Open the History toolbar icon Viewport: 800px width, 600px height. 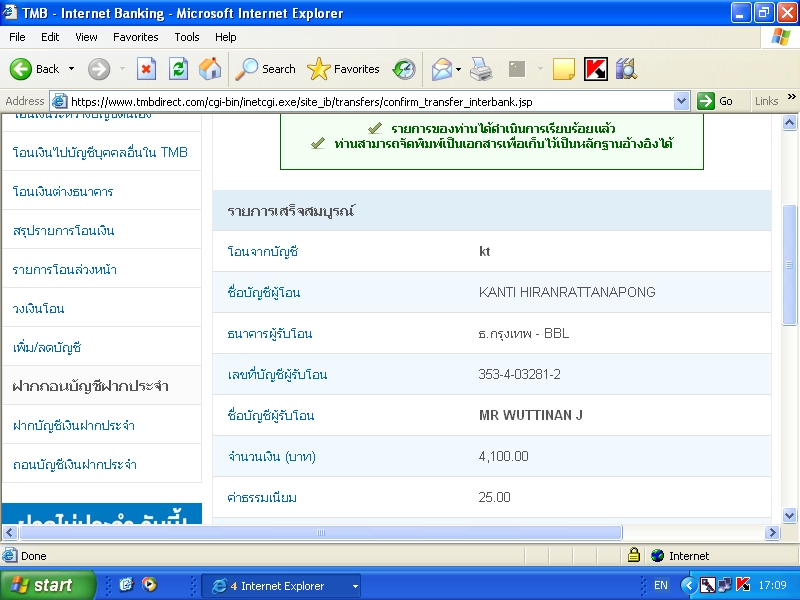404,69
